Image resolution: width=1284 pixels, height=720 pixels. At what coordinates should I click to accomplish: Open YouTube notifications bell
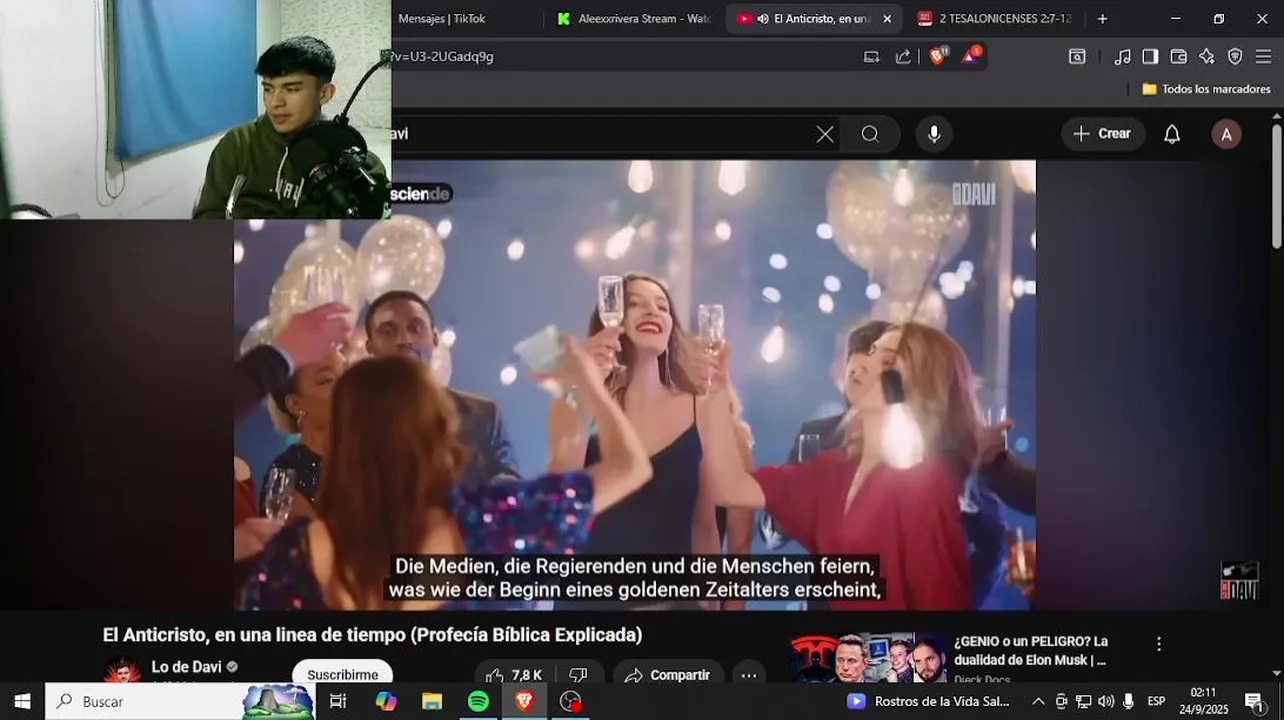pyautogui.click(x=1172, y=134)
